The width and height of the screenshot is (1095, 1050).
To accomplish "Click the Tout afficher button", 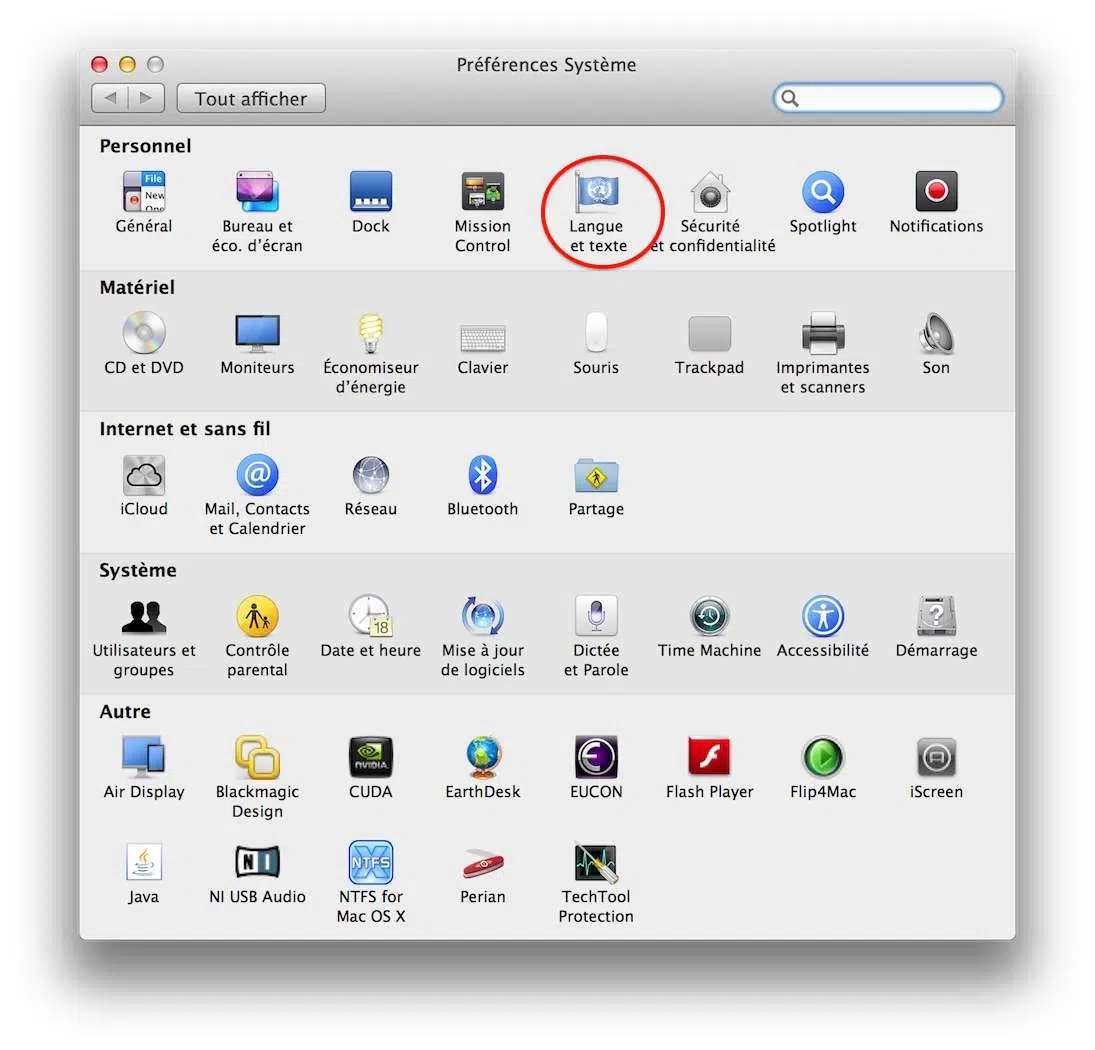I will [x=251, y=98].
